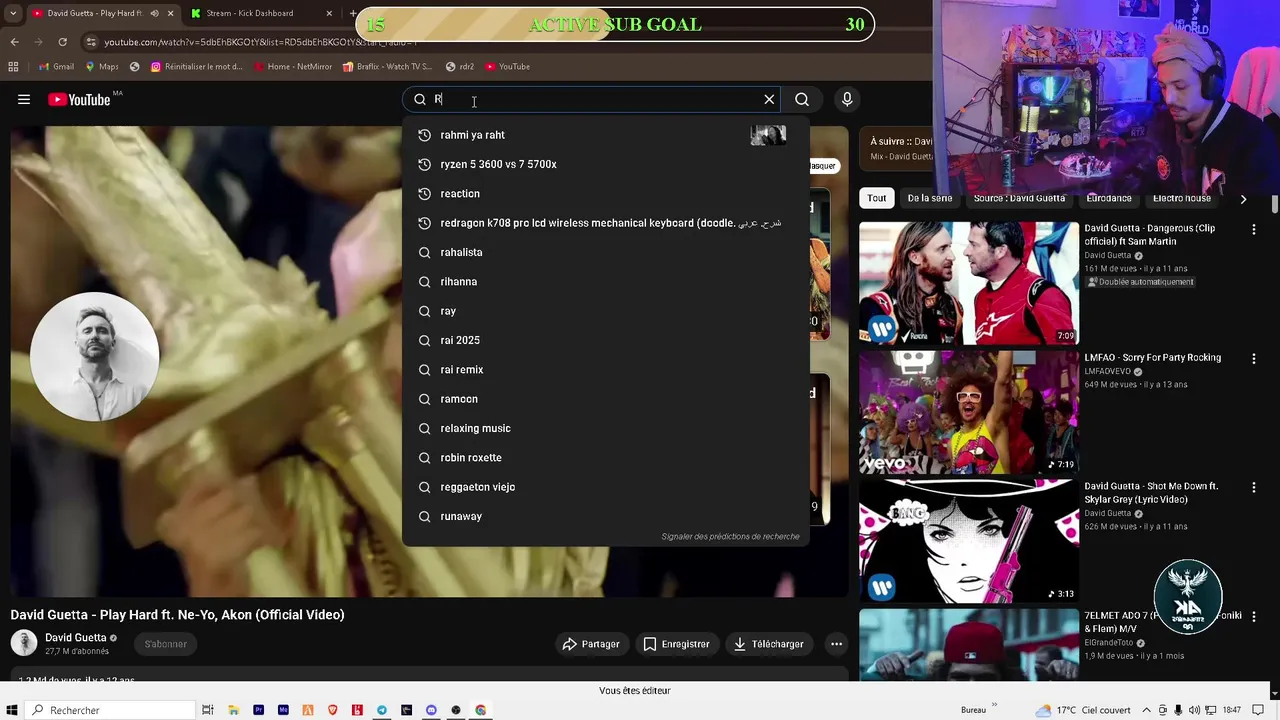The image size is (1280, 720).
Task: Go to the YouTube home logo
Action: click(x=79, y=99)
